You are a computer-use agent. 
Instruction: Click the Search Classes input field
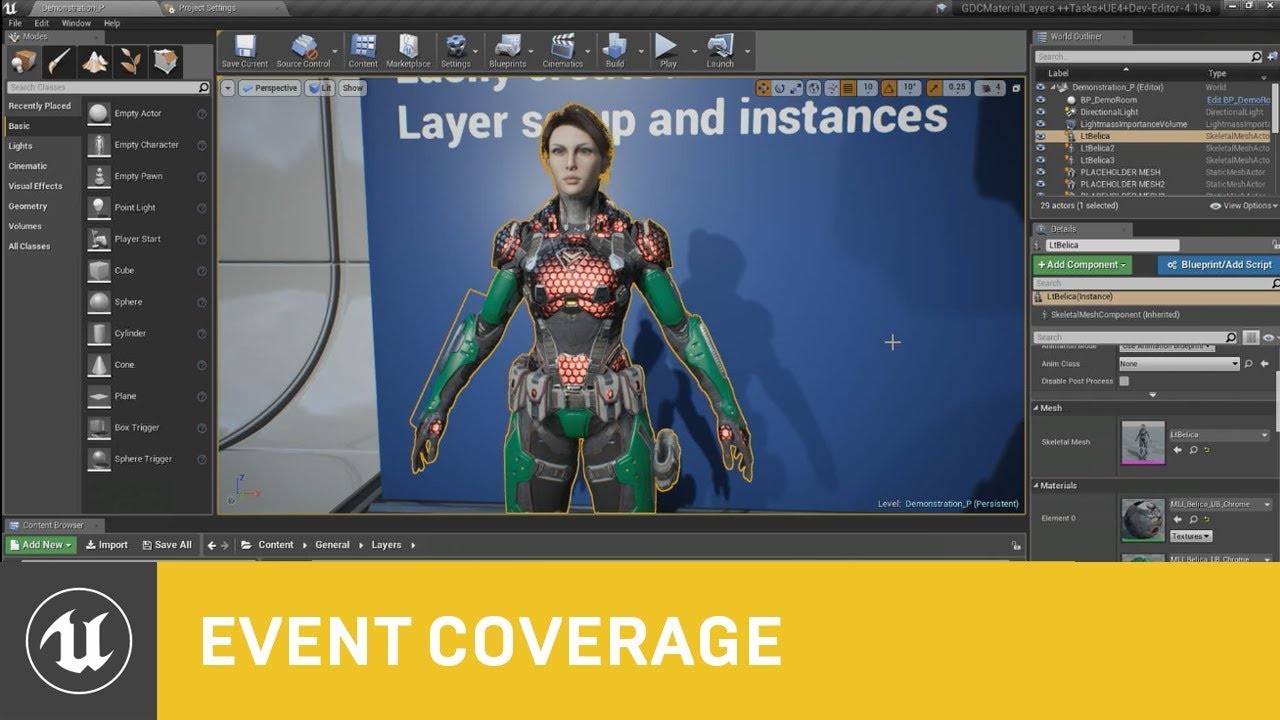[x=107, y=88]
